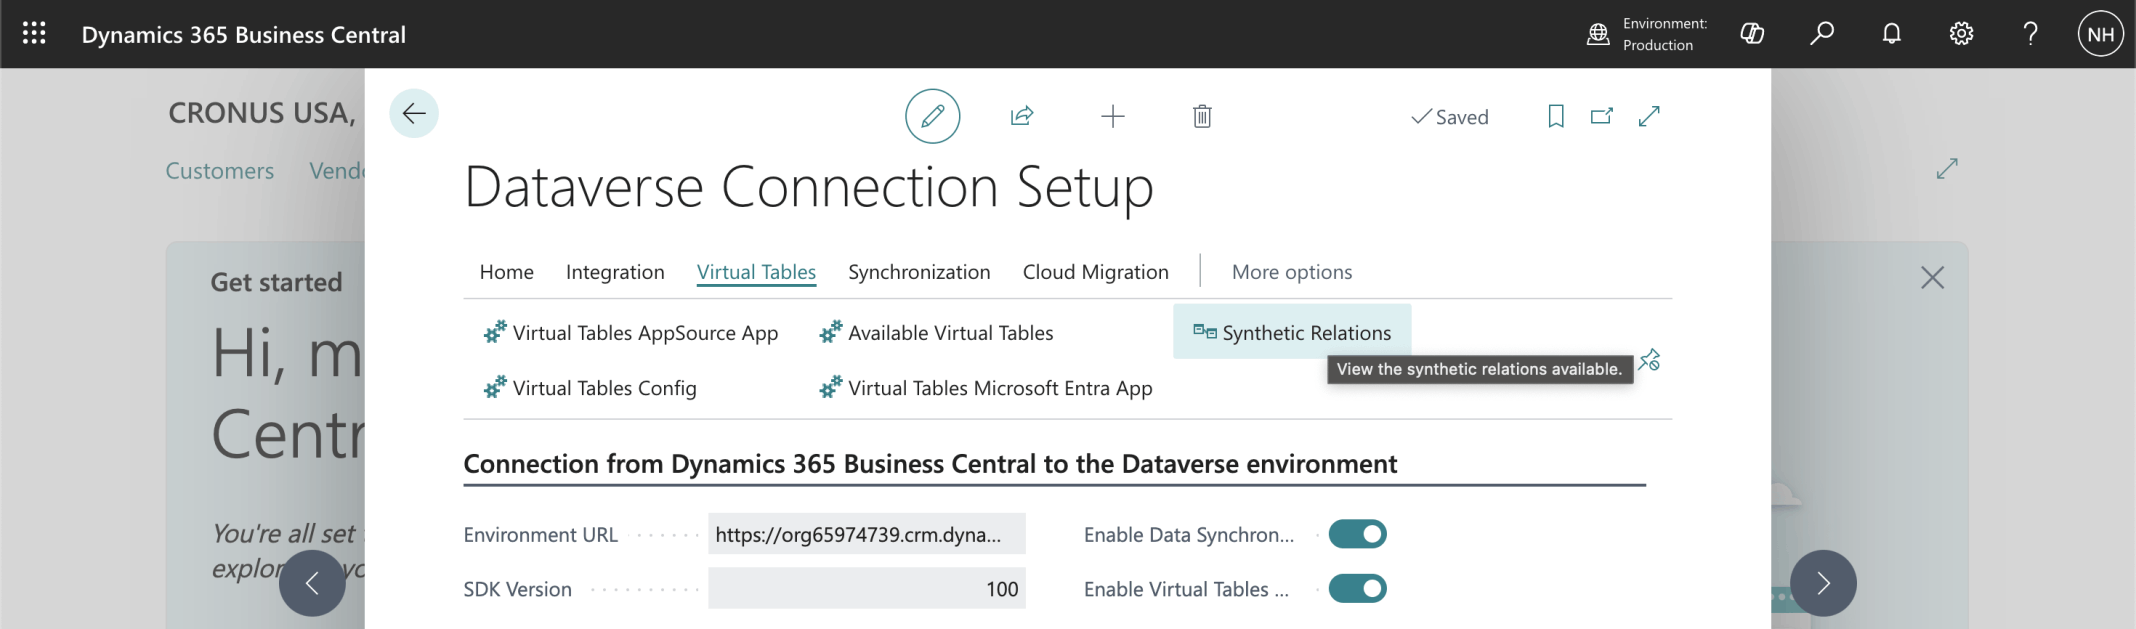
Task: Open the app launcher waffle menu
Action: (34, 34)
